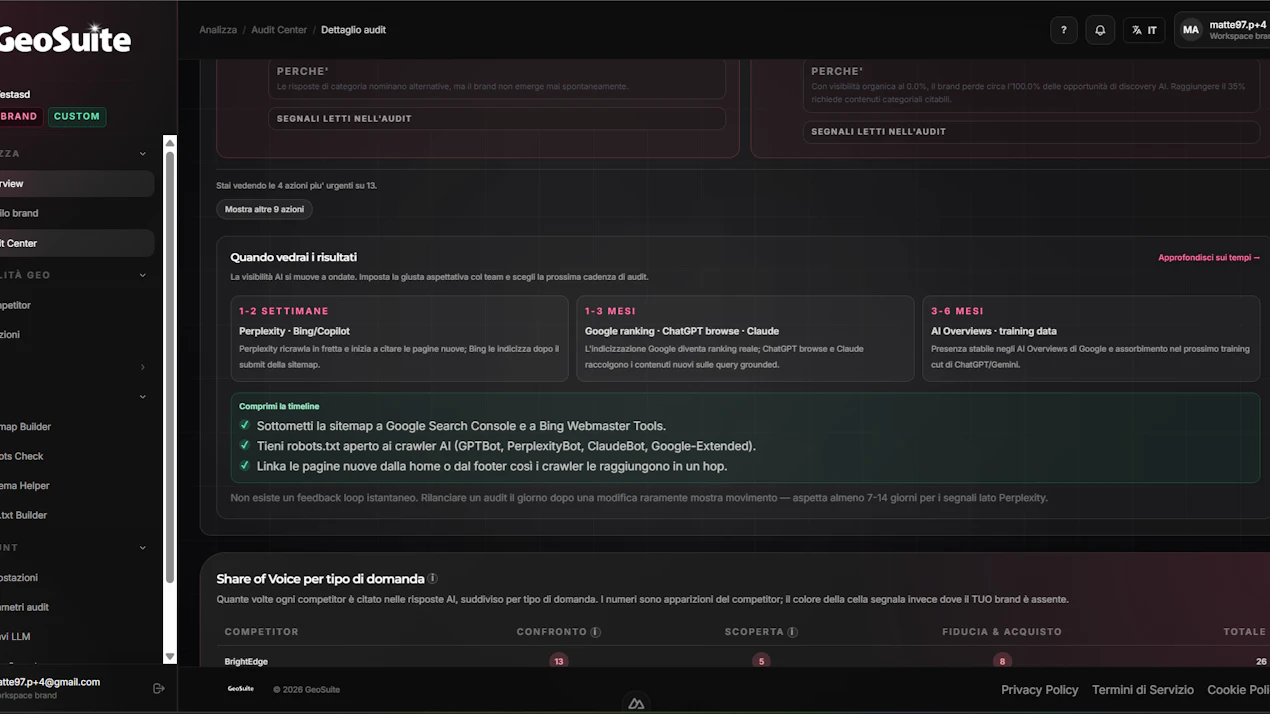
Task: Open the Nuxt devtools icon at bottom
Action: click(x=636, y=703)
